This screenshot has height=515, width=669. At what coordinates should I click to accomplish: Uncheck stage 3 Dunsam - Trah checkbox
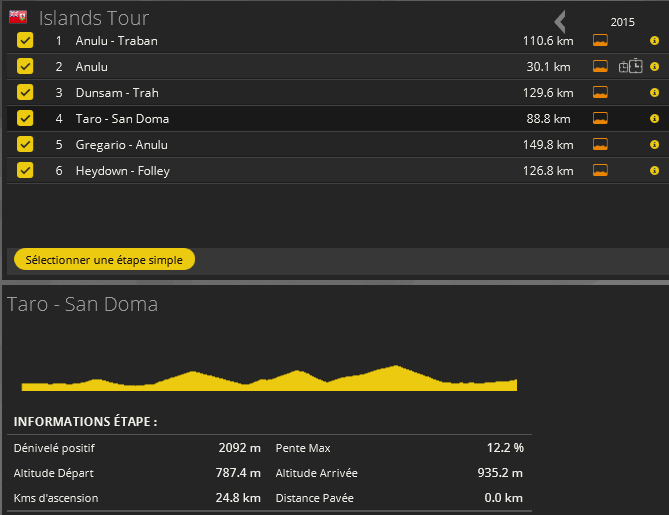click(x=25, y=93)
